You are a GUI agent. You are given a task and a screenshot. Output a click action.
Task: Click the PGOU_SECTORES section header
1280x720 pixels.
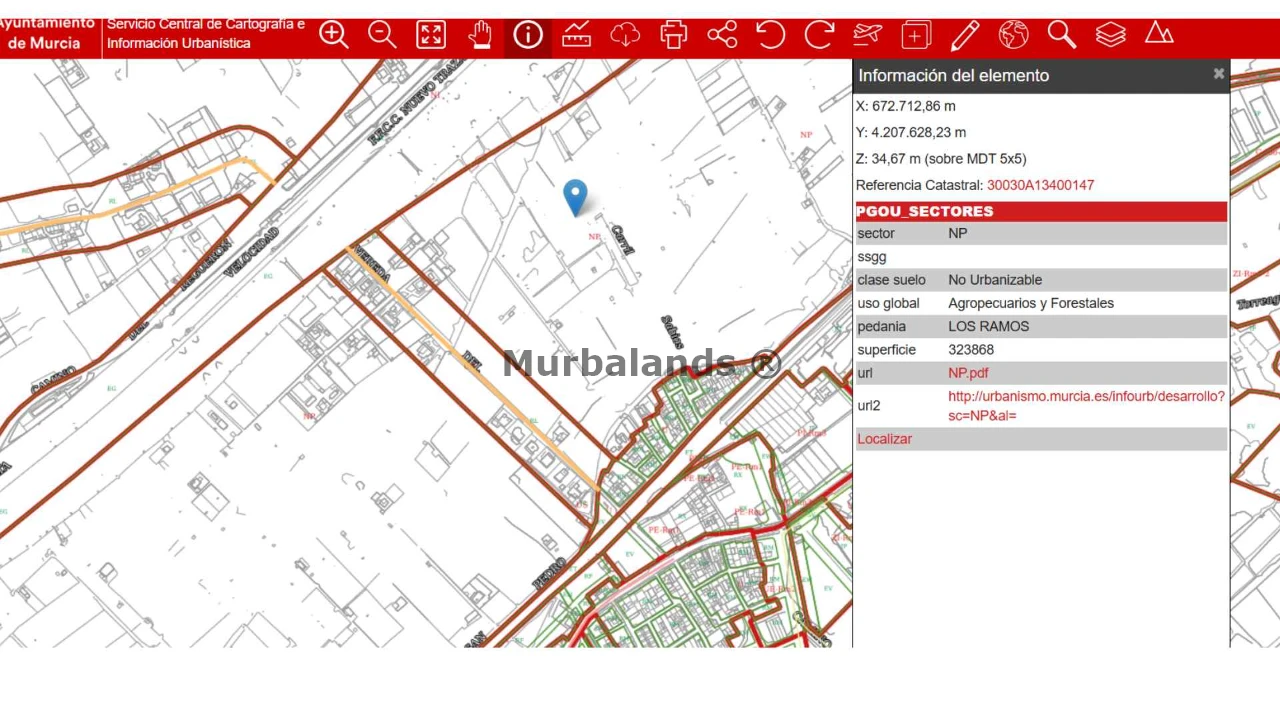(1041, 211)
